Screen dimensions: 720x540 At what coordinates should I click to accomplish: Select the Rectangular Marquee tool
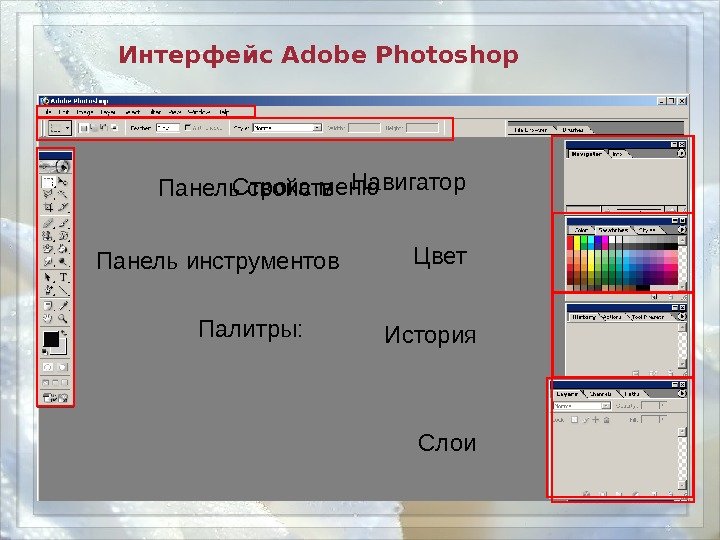(x=48, y=182)
